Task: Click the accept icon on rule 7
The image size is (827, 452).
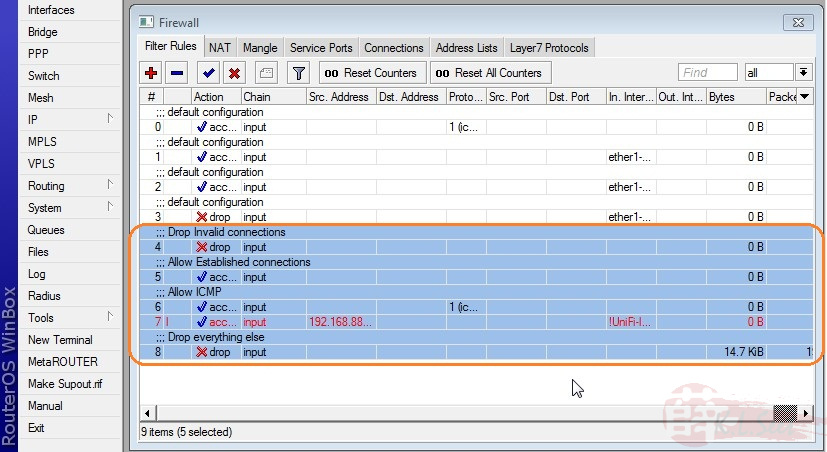Action: [201, 322]
